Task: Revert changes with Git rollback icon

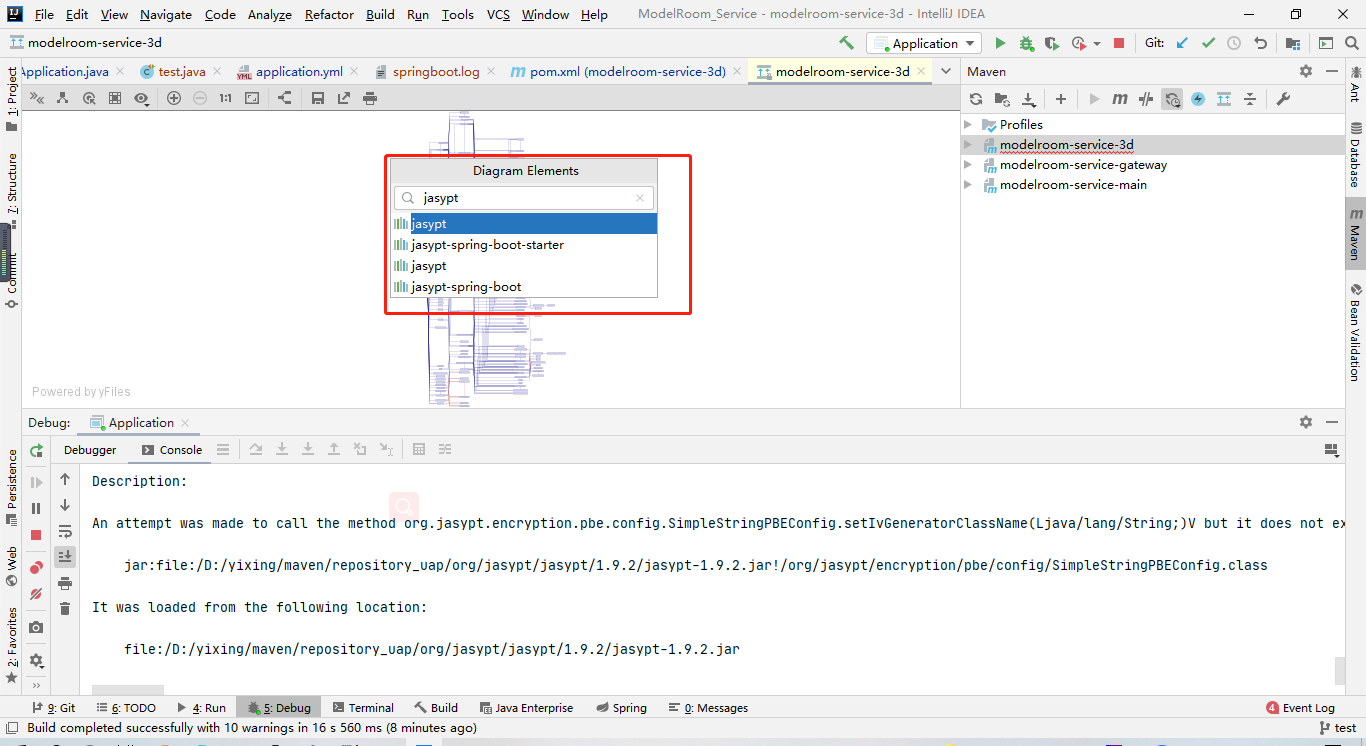Action: tap(1260, 43)
